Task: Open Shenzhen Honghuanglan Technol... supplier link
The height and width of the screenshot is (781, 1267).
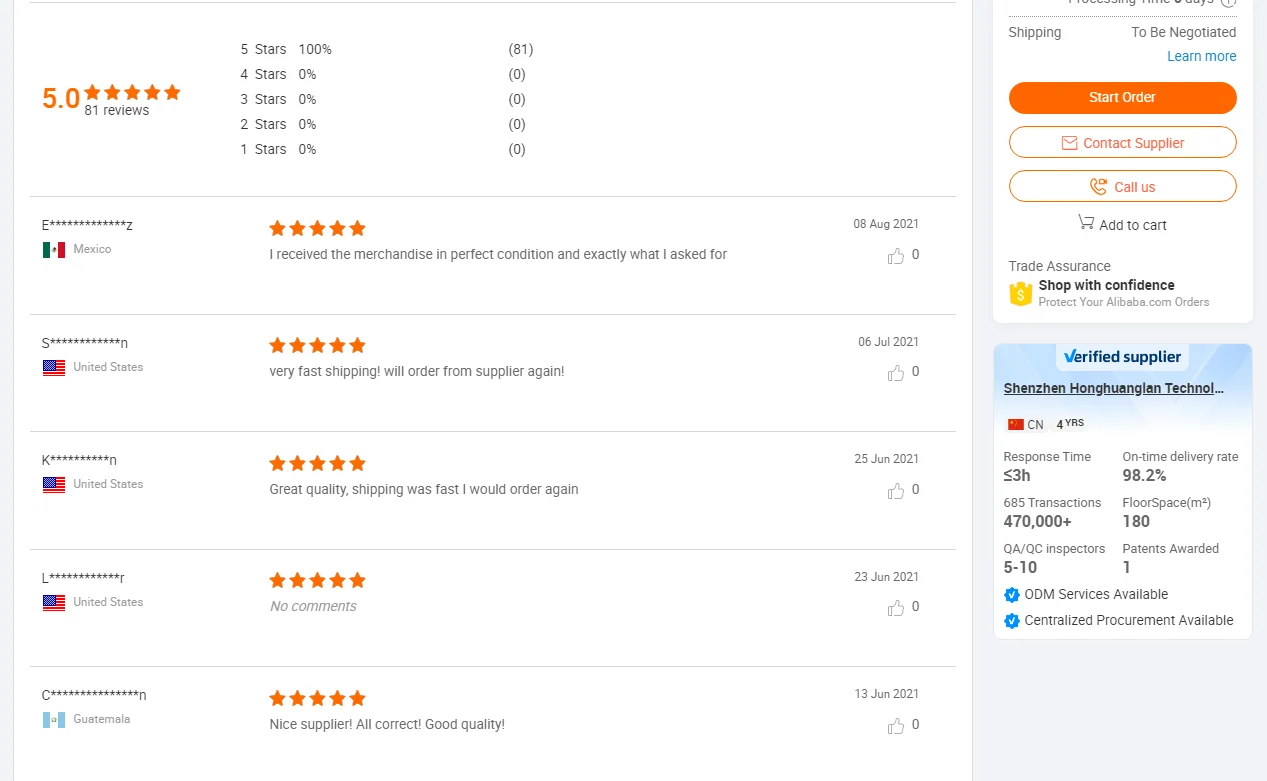Action: pos(1113,388)
